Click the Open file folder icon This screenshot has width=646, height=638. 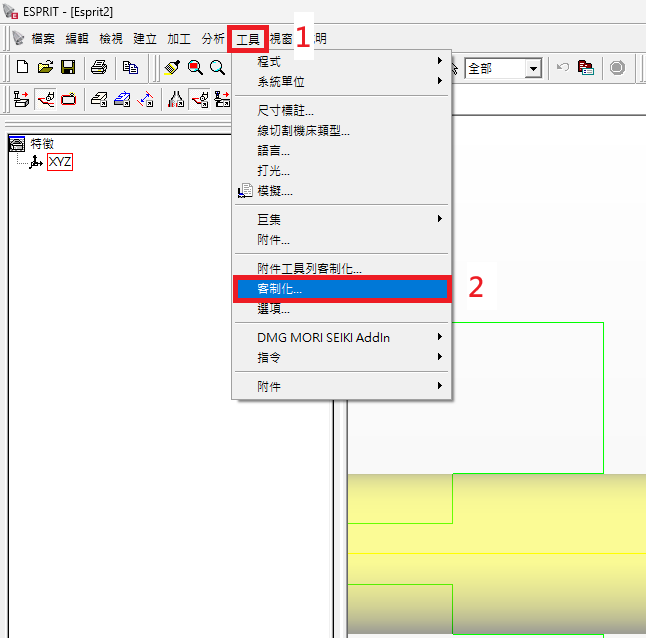pos(45,68)
